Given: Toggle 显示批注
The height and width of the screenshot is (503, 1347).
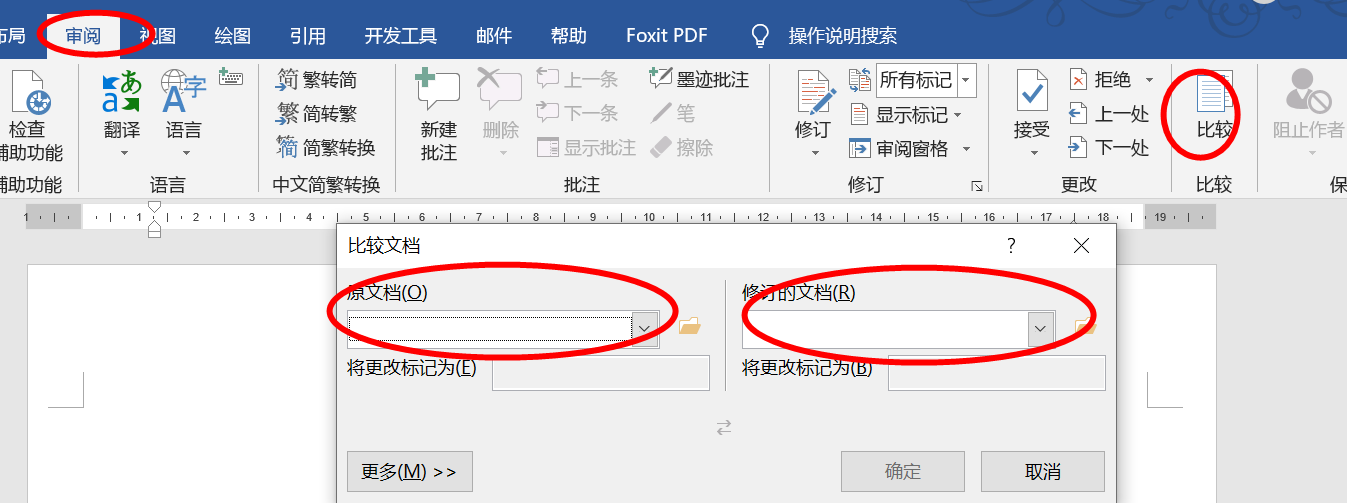Looking at the screenshot, I should 586,147.
